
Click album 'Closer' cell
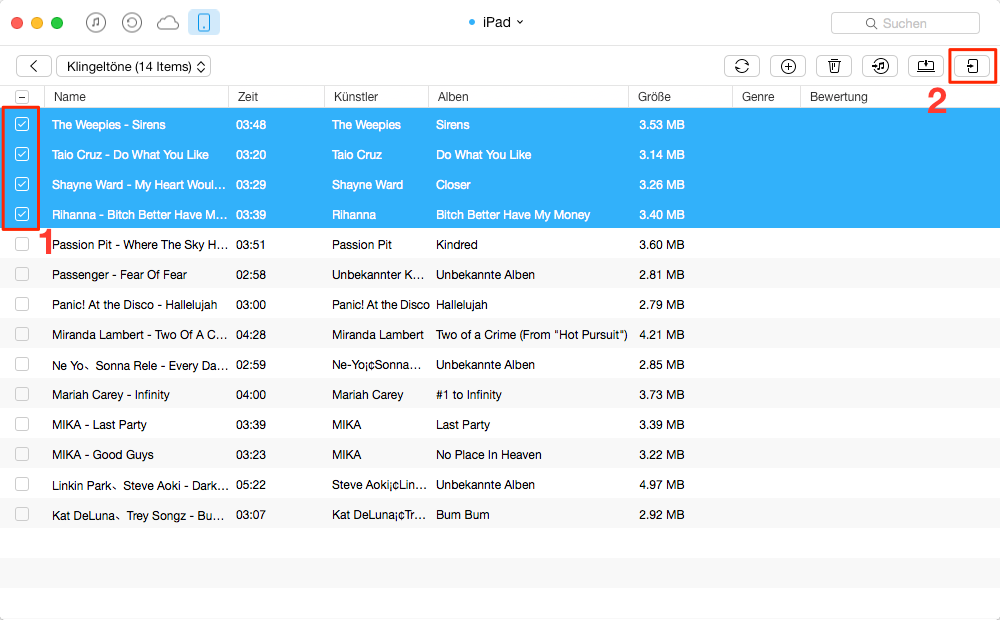[x=453, y=185]
